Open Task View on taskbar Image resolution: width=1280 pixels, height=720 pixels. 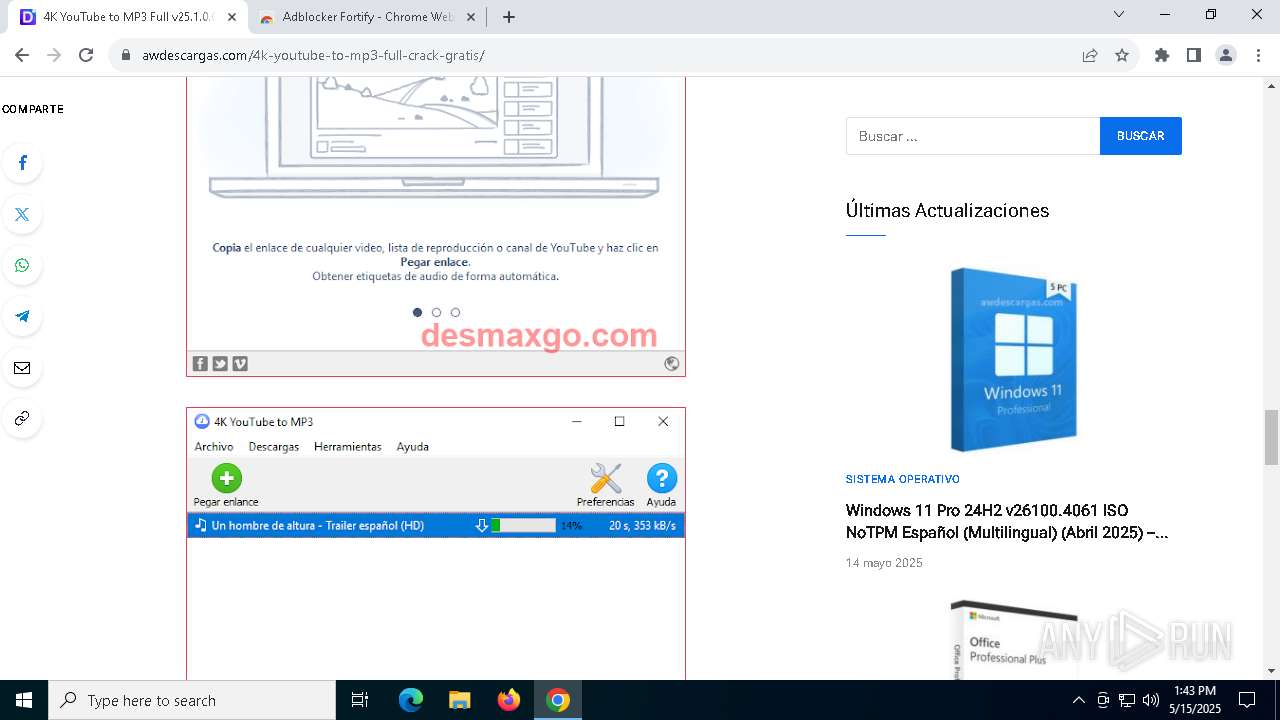360,700
